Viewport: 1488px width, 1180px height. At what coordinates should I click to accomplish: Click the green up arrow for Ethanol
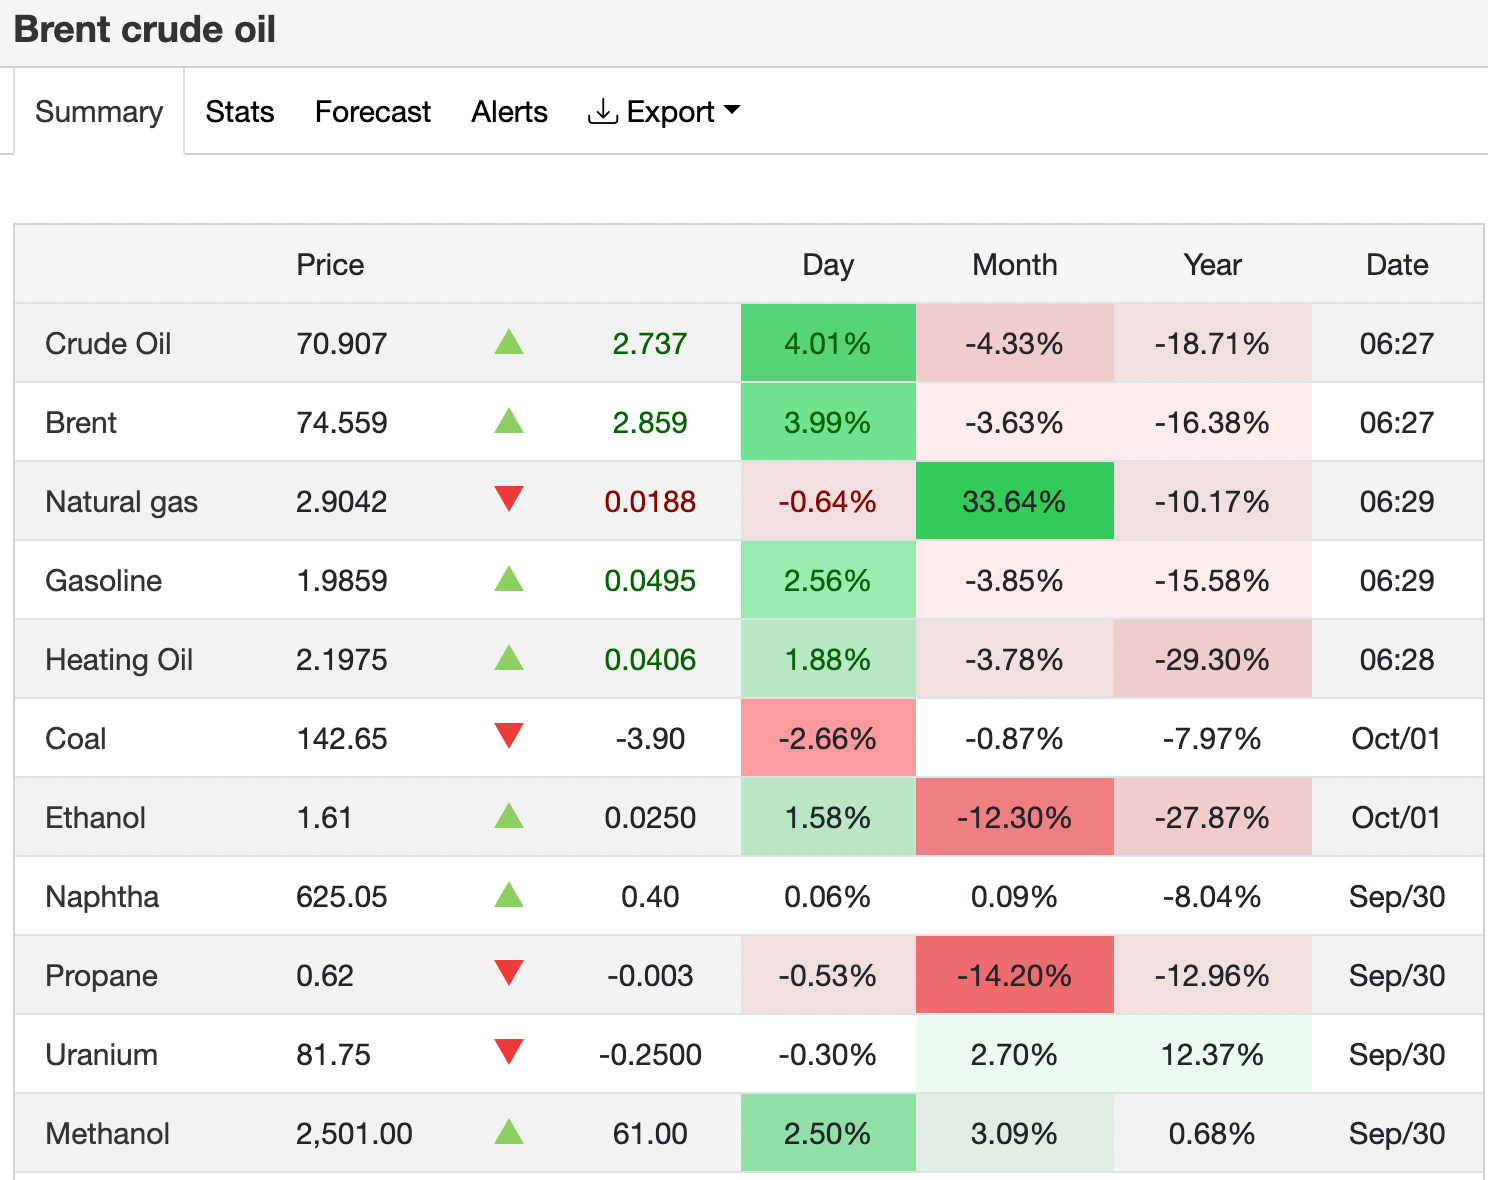[509, 816]
